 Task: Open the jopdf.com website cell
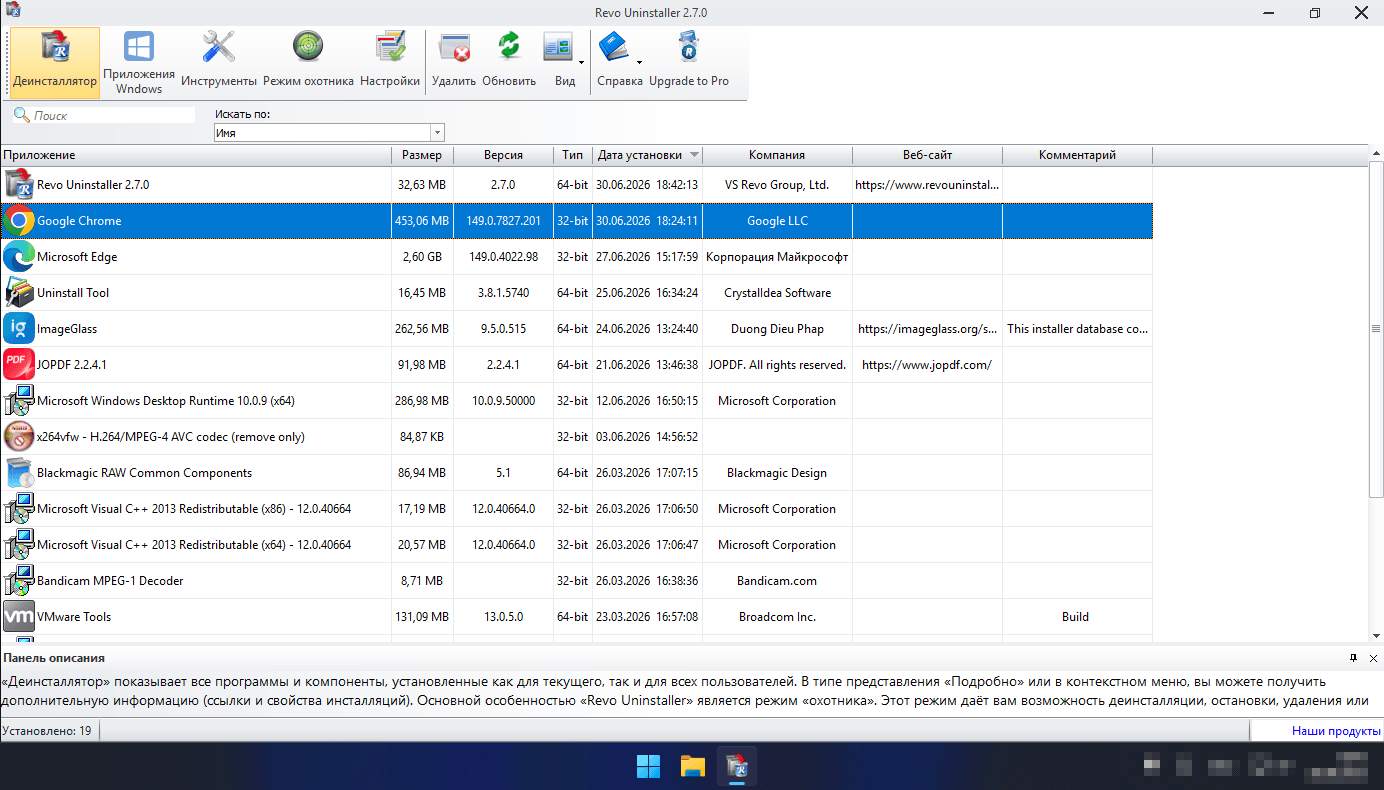click(927, 365)
